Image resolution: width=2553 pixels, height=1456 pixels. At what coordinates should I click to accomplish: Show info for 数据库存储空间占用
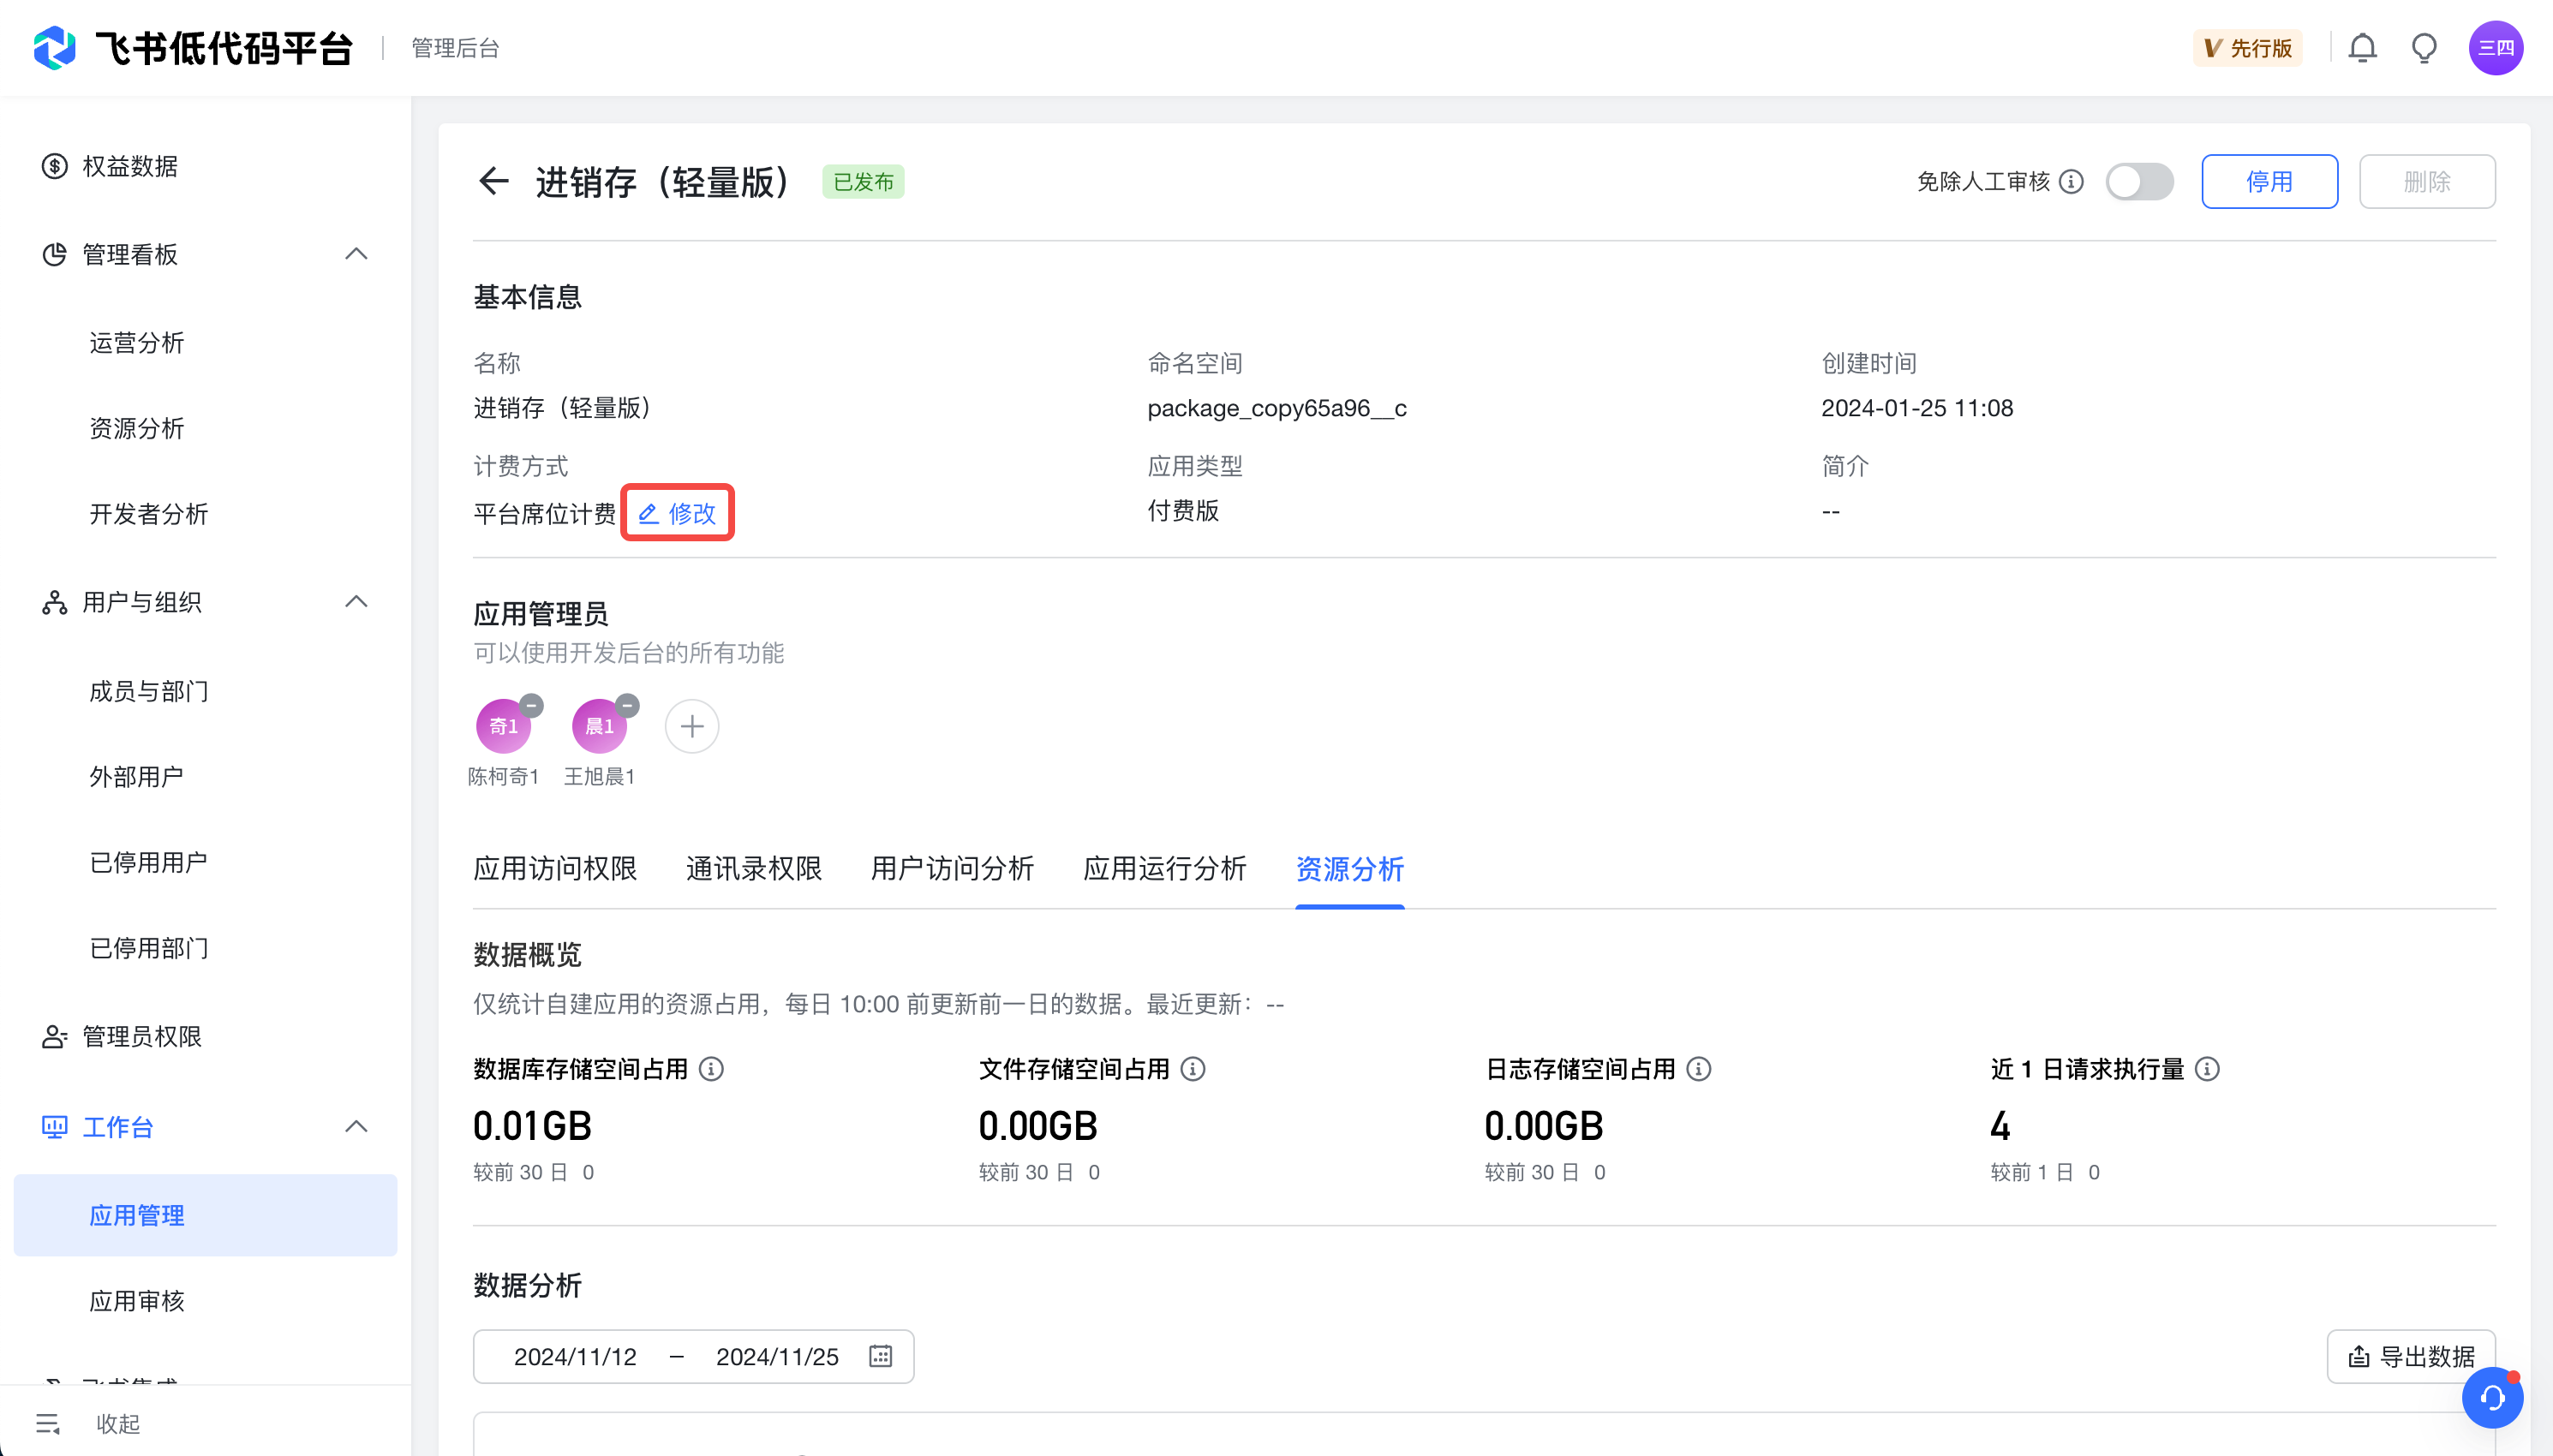coord(711,1069)
